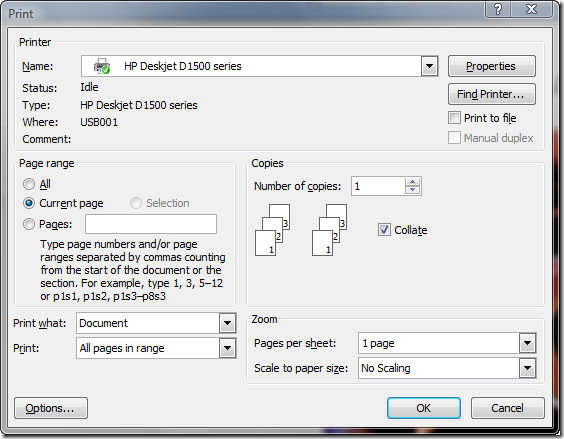Open printer Properties
The height and width of the screenshot is (439, 564).
[492, 66]
